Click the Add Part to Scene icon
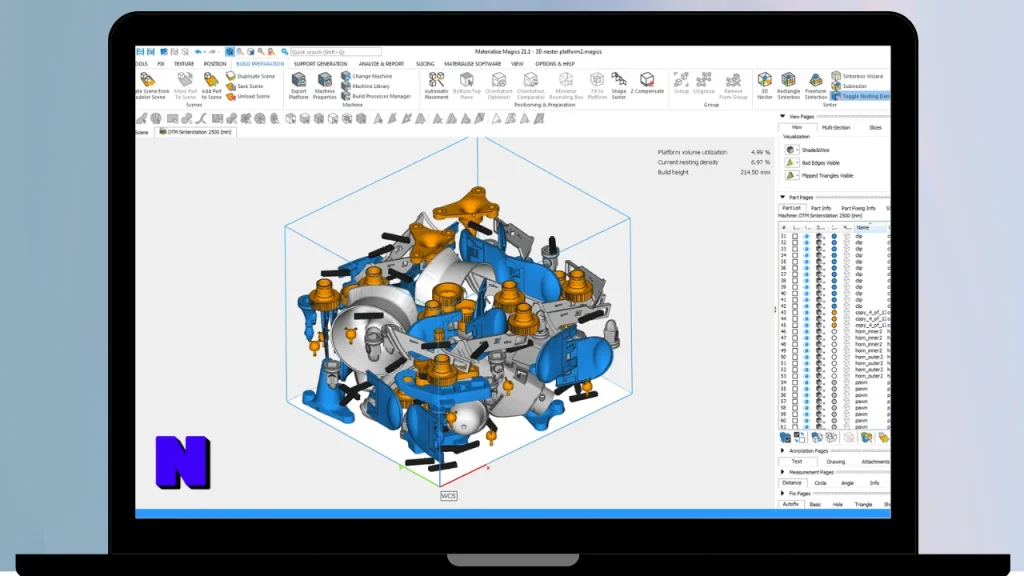 pyautogui.click(x=211, y=80)
